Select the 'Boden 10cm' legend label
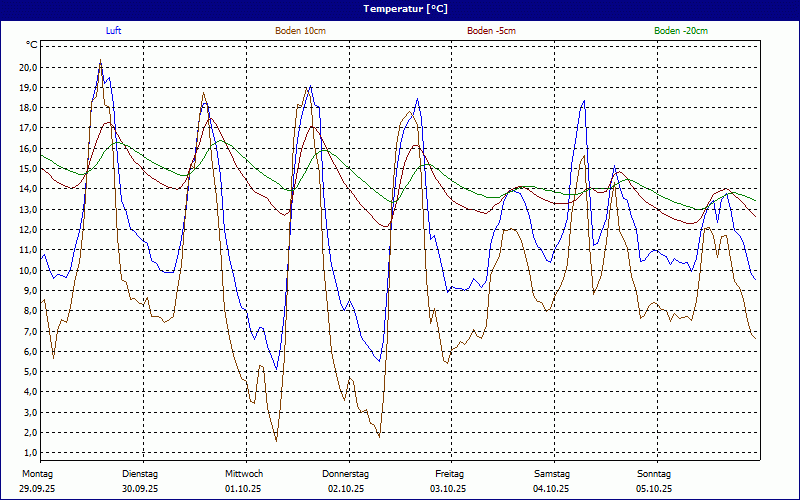This screenshot has height=500, width=800. [x=301, y=31]
